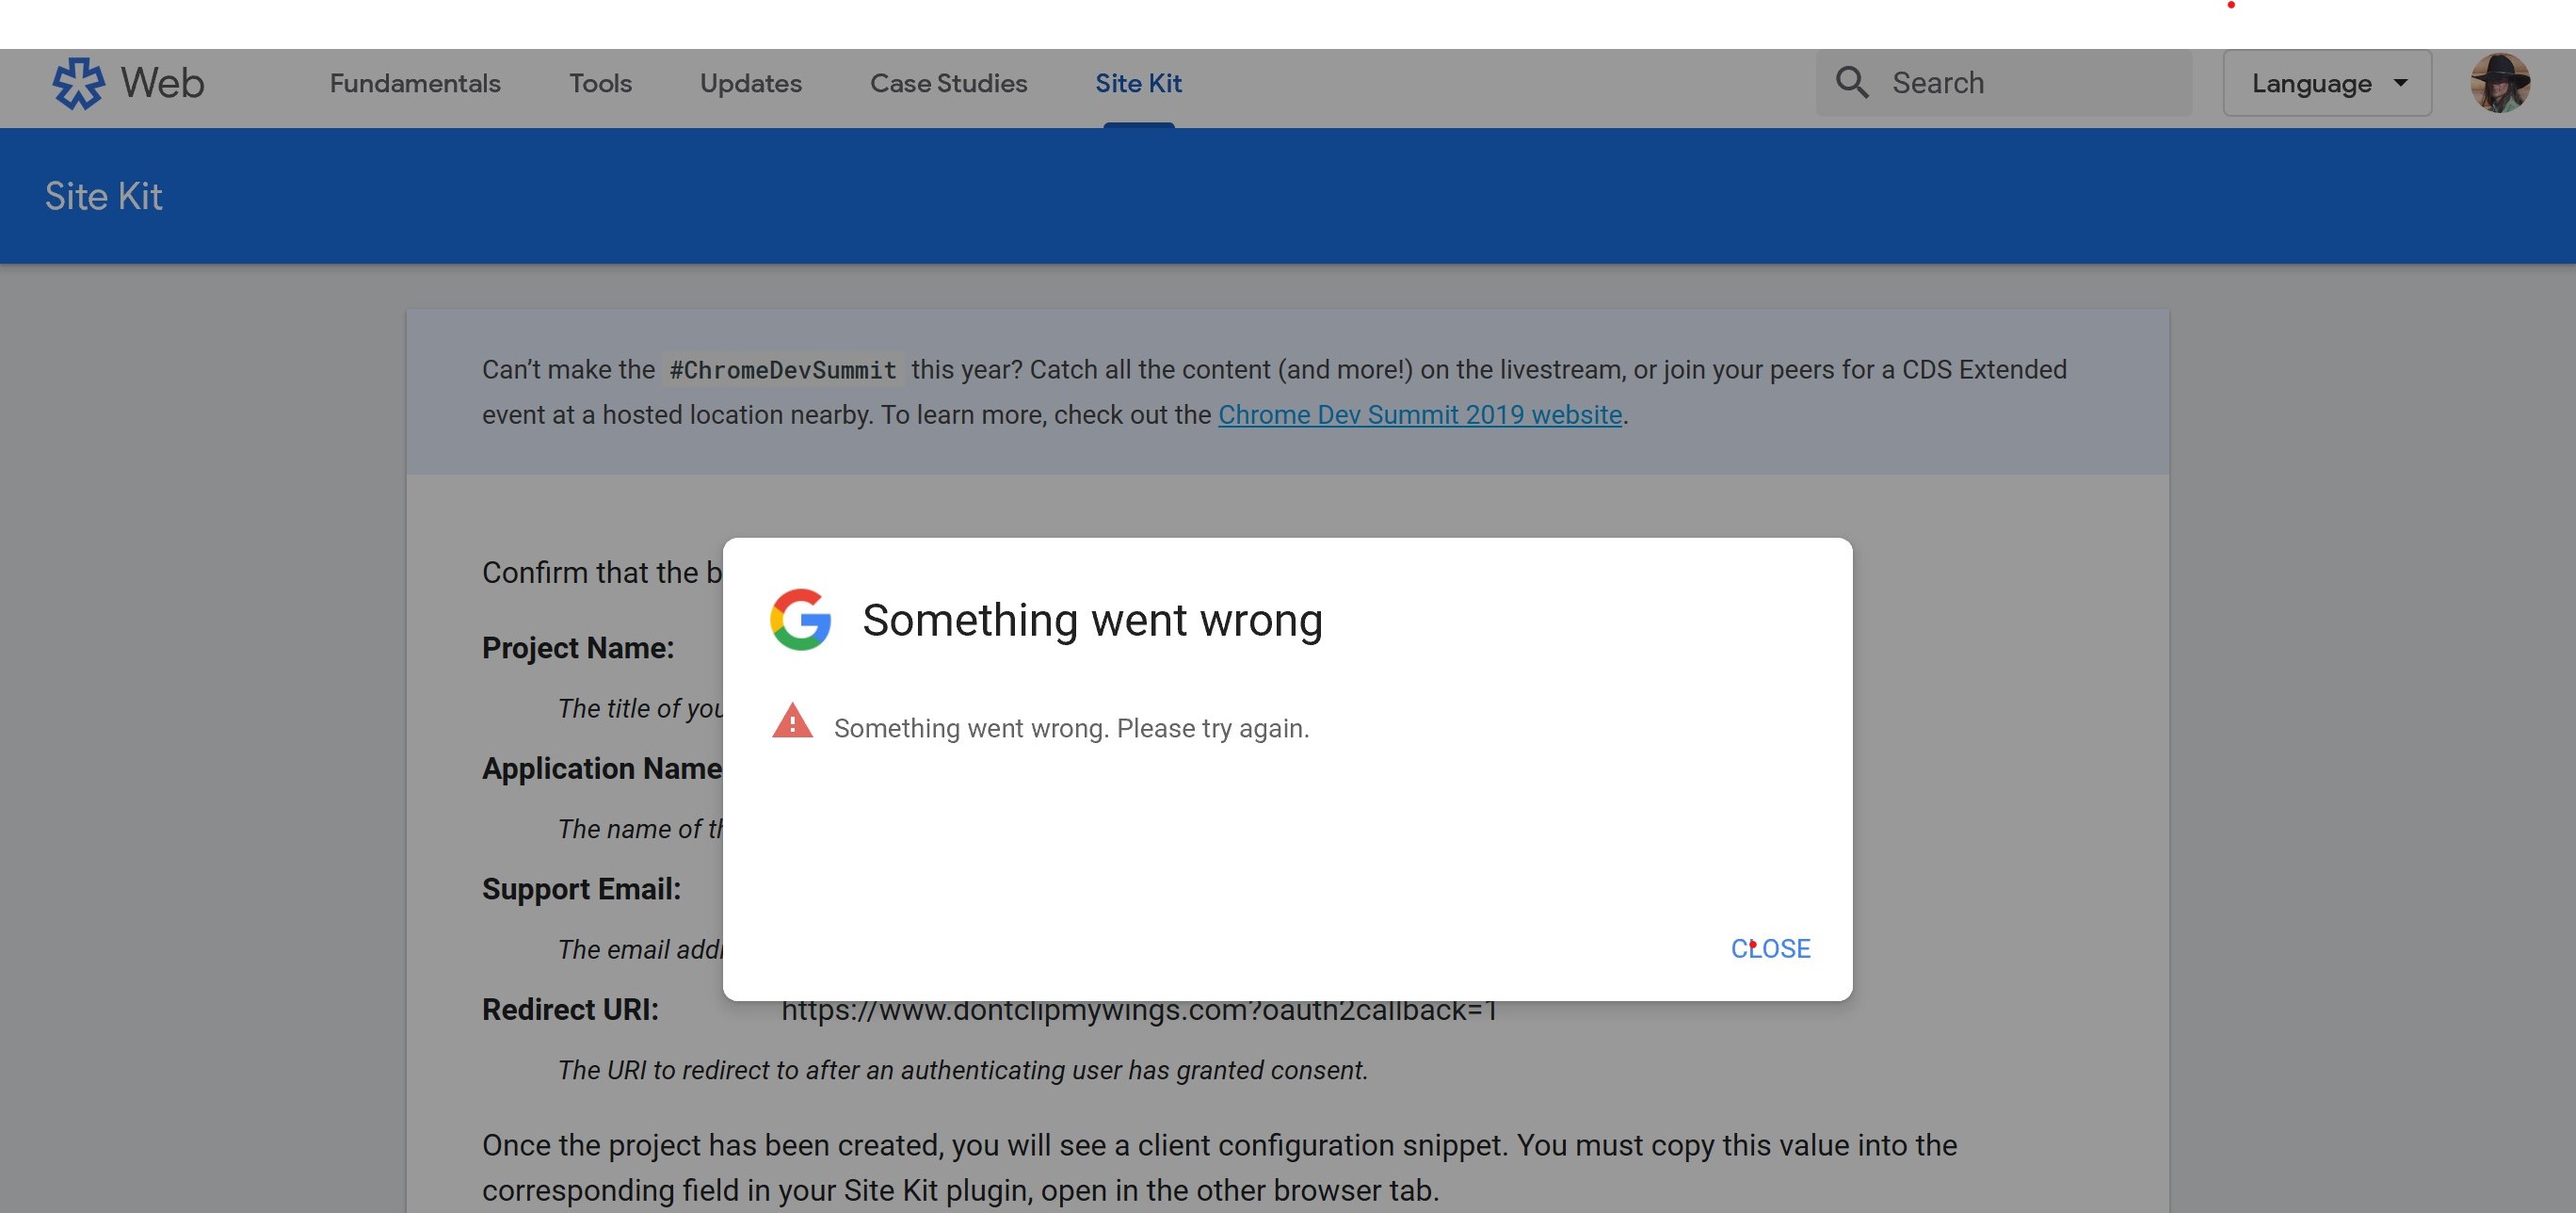Open the Chrome Dev Summit 2019 website link
Screen dimensions: 2576x1213
[1419, 414]
